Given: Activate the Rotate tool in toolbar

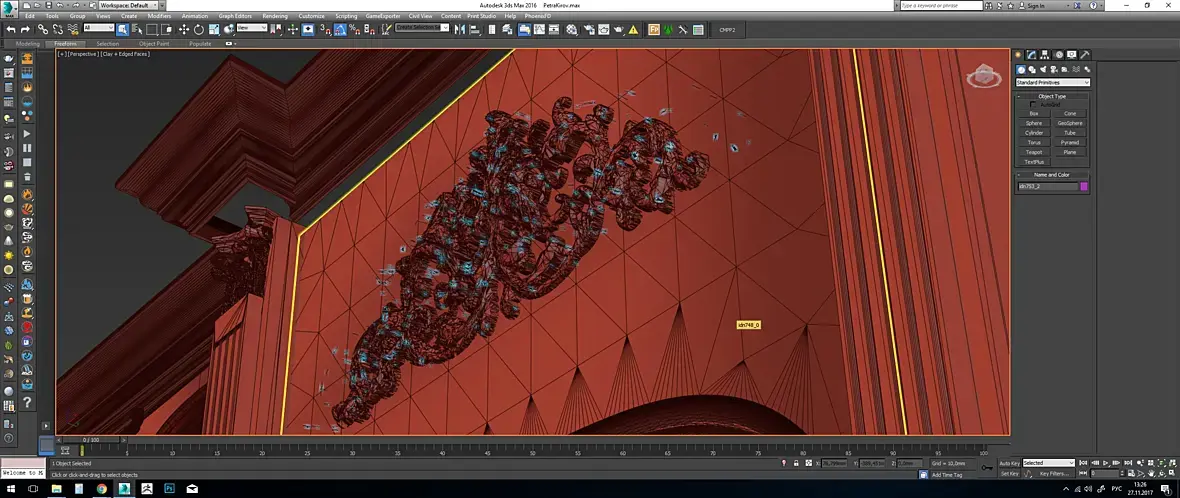Looking at the screenshot, I should tap(199, 29).
